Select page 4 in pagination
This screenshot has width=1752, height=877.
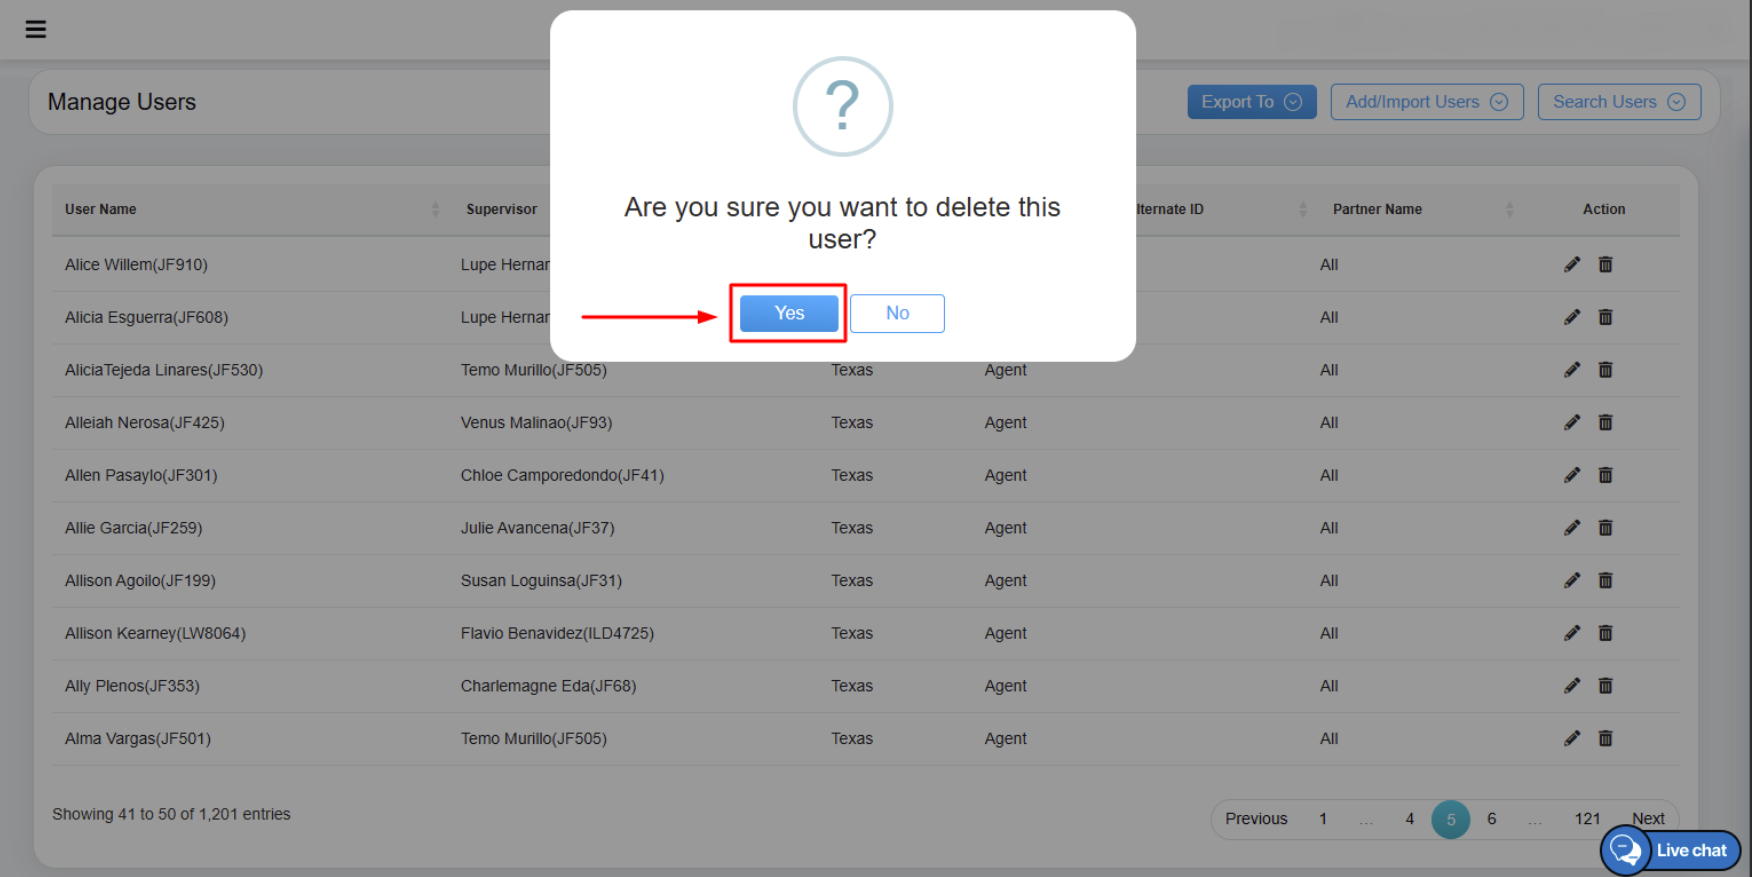tap(1409, 819)
